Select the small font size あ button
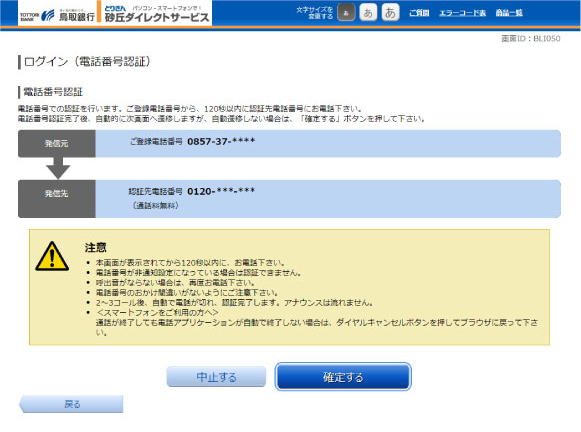 [346, 13]
